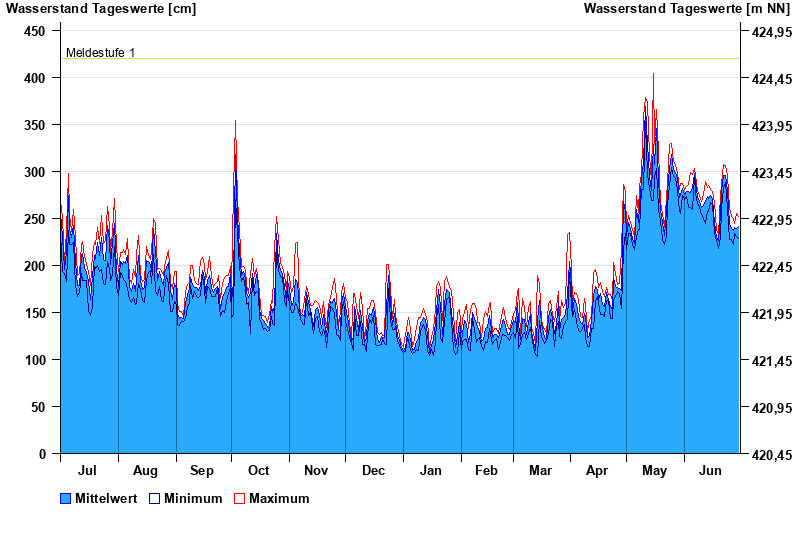
Task: Click the right title Wasserstand Tageswerte [m NN]
Action: click(688, 9)
